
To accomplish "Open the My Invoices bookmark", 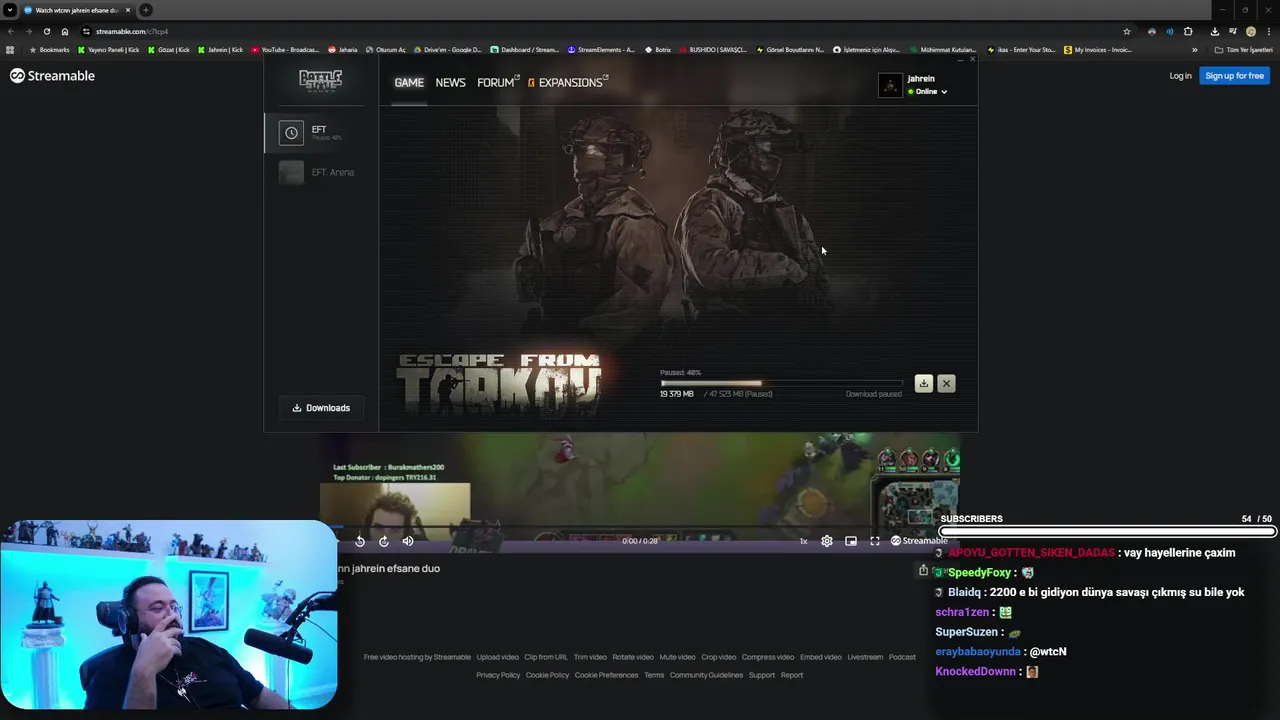I will 1098,50.
